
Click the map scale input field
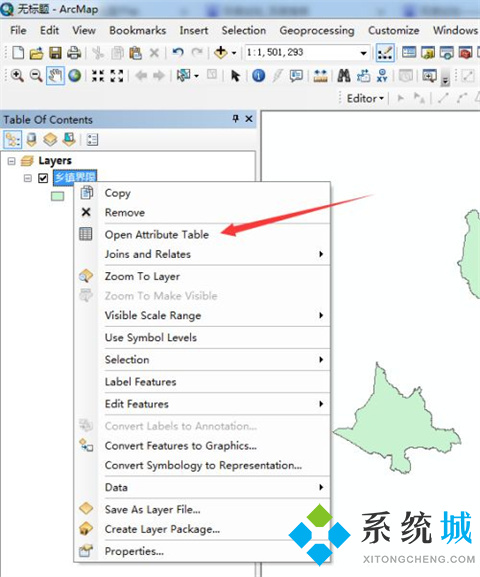point(302,53)
